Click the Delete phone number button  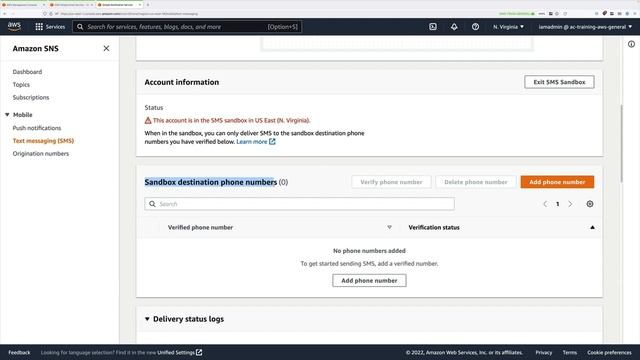[476, 182]
